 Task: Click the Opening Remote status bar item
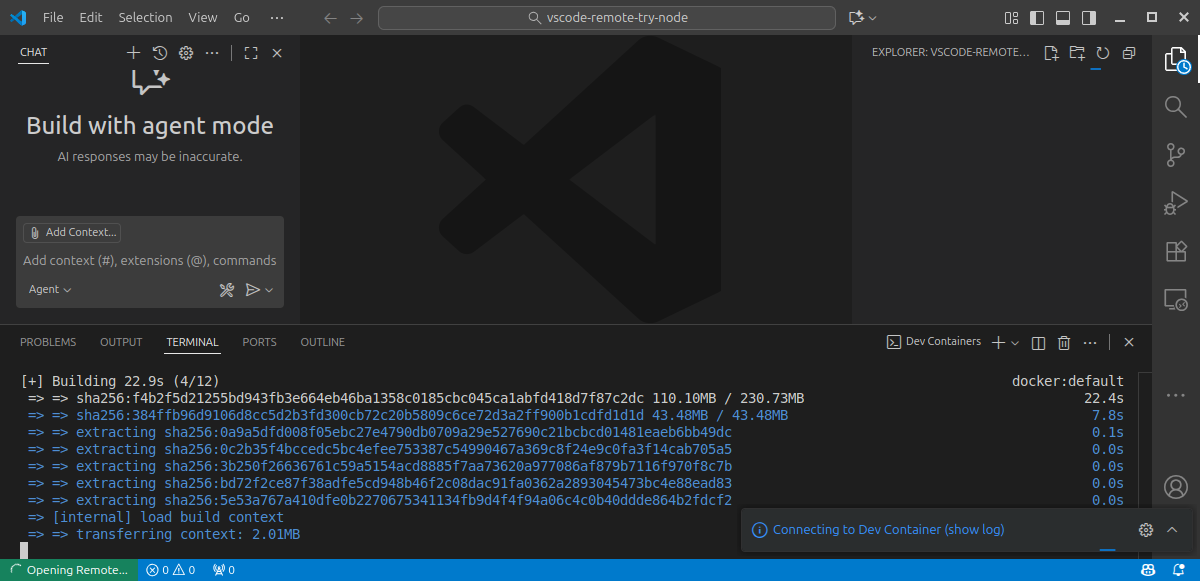(x=69, y=570)
